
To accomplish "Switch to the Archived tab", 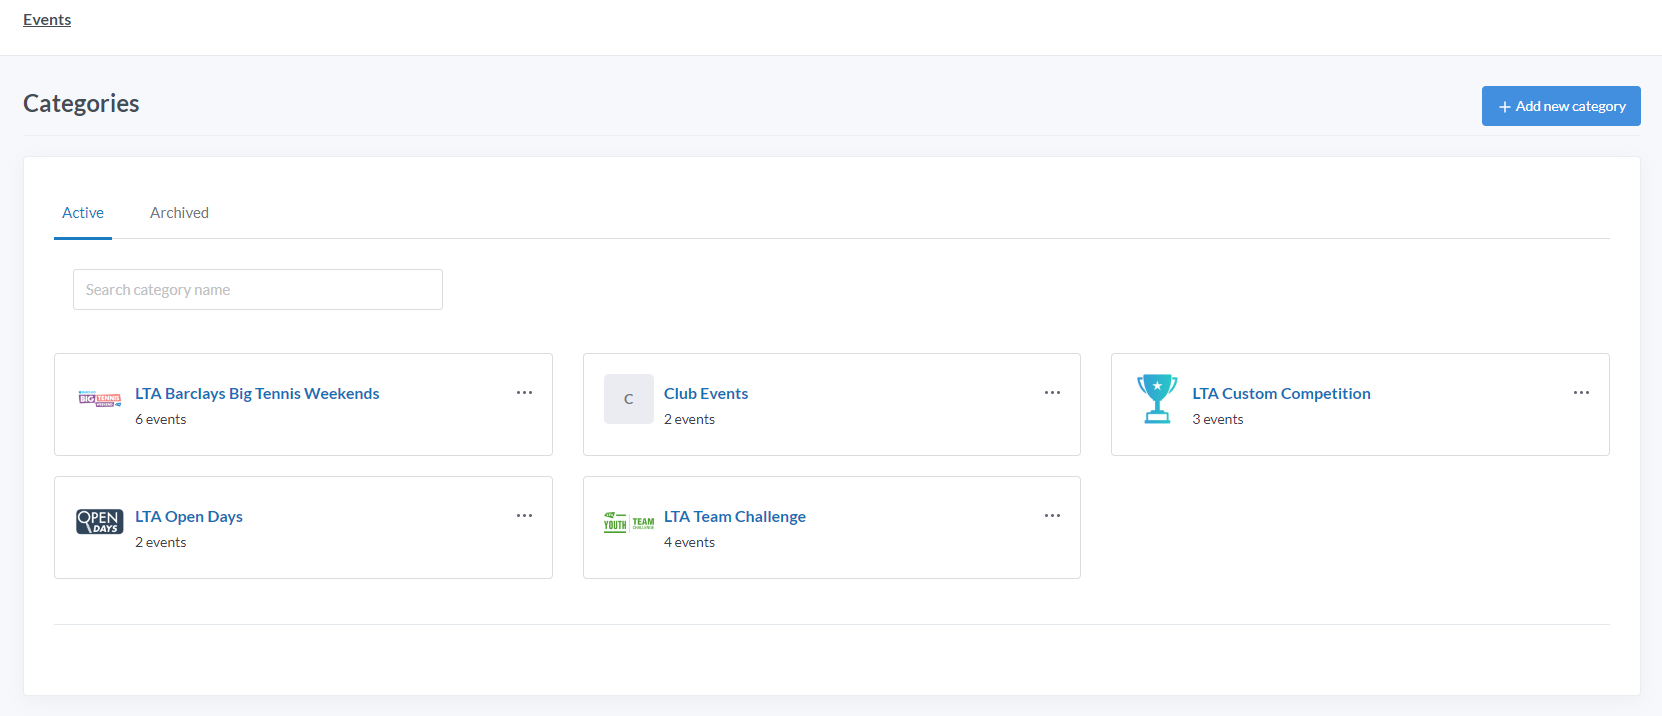I will pyautogui.click(x=179, y=213).
